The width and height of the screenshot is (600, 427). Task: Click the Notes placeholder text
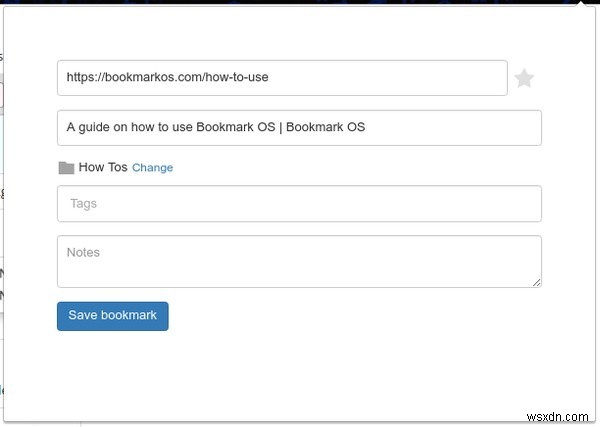(83, 253)
